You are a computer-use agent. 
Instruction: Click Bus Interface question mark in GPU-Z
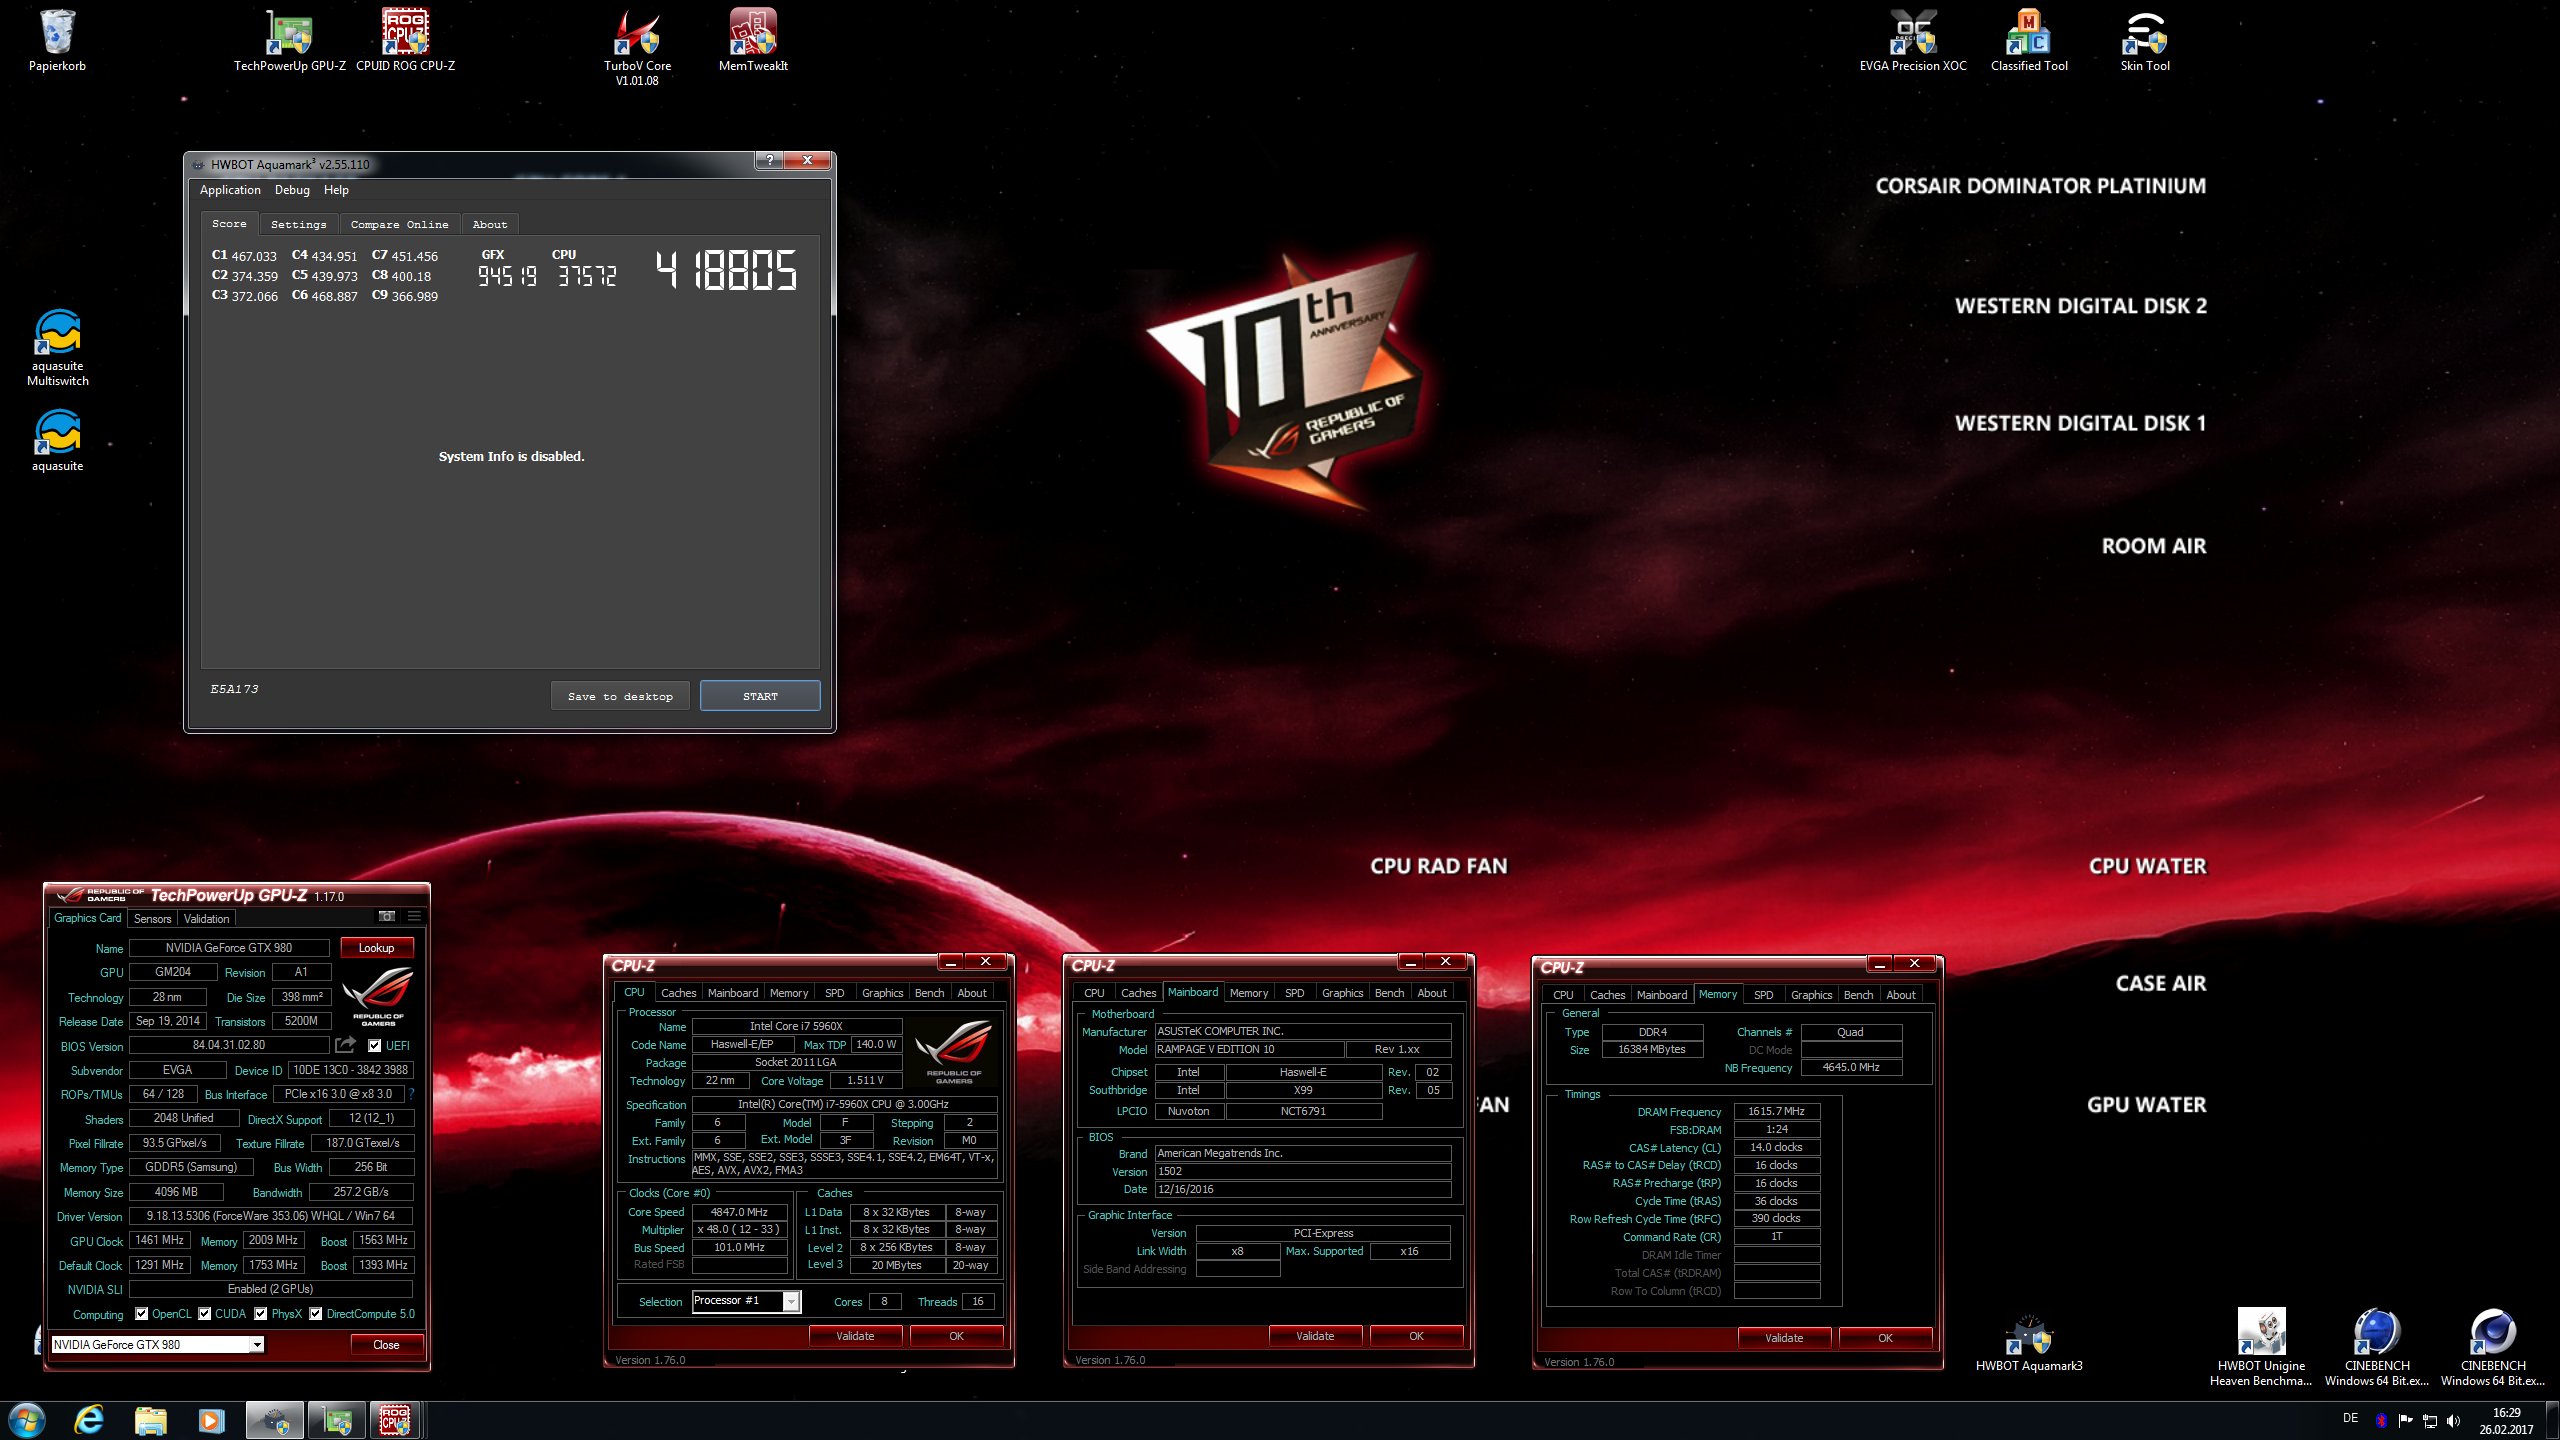point(410,1094)
